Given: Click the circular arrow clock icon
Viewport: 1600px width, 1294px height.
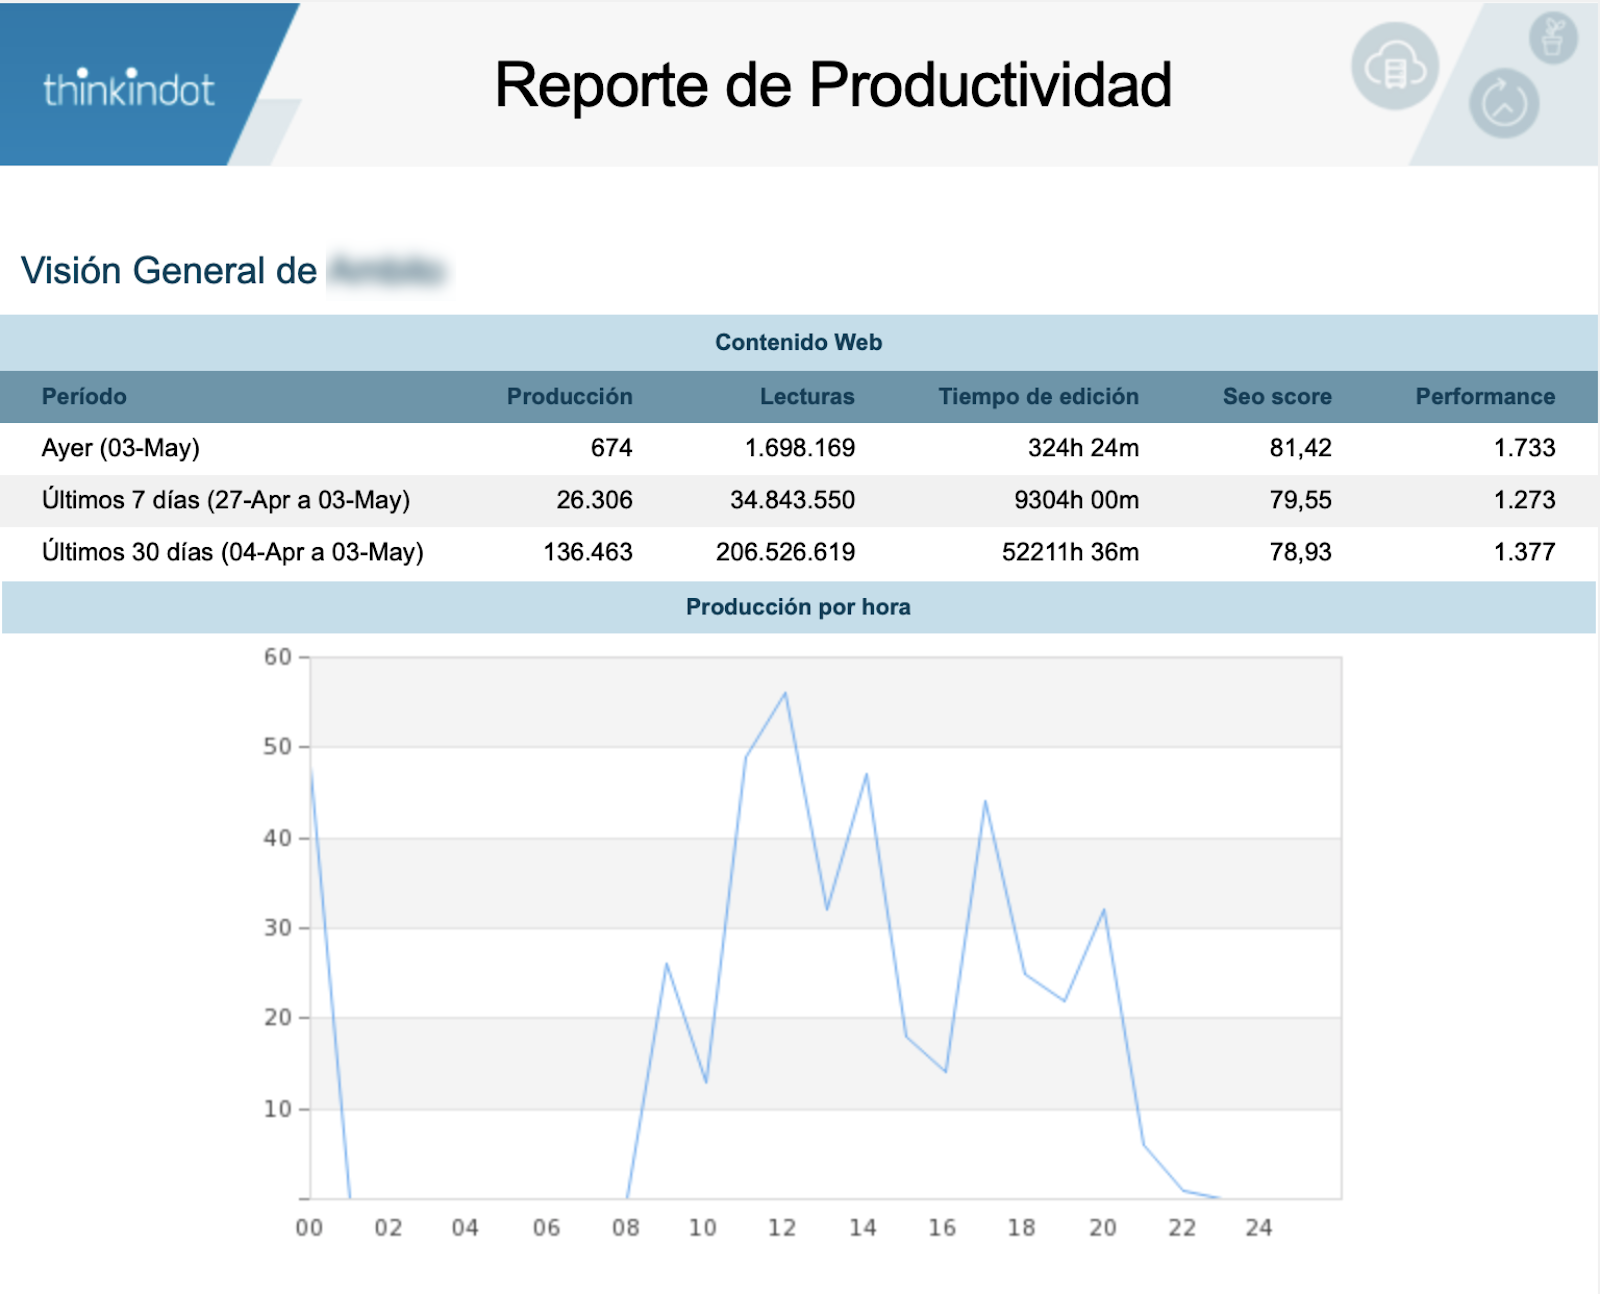Looking at the screenshot, I should pos(1503,104).
